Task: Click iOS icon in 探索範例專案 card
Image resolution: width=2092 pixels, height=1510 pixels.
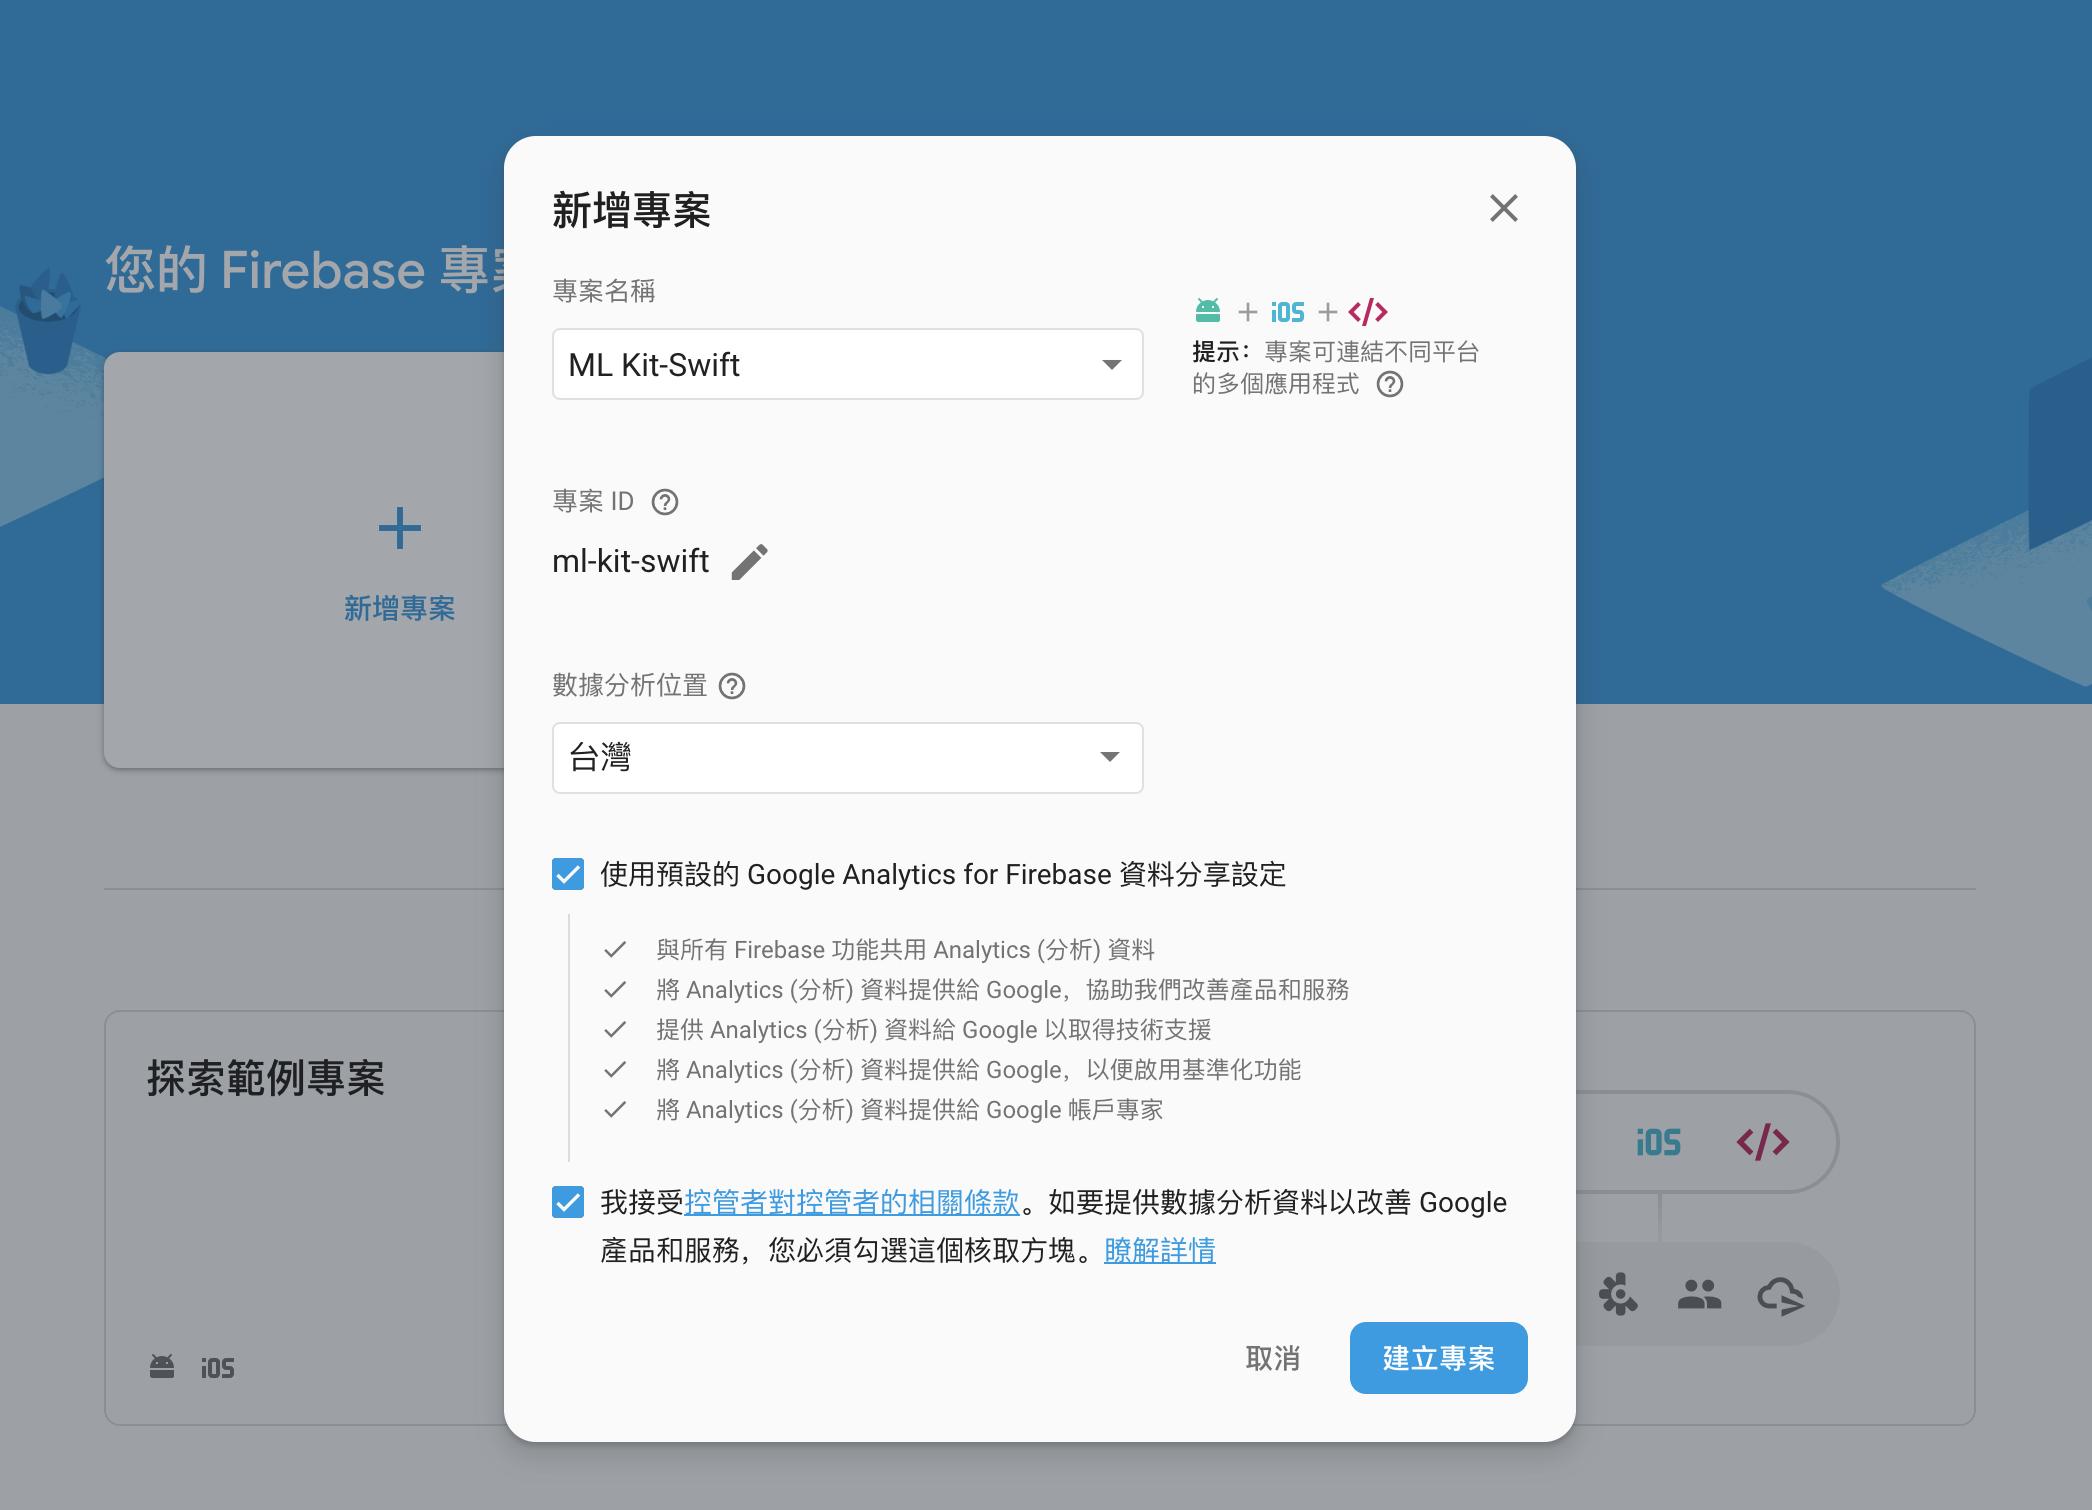Action: (x=218, y=1368)
